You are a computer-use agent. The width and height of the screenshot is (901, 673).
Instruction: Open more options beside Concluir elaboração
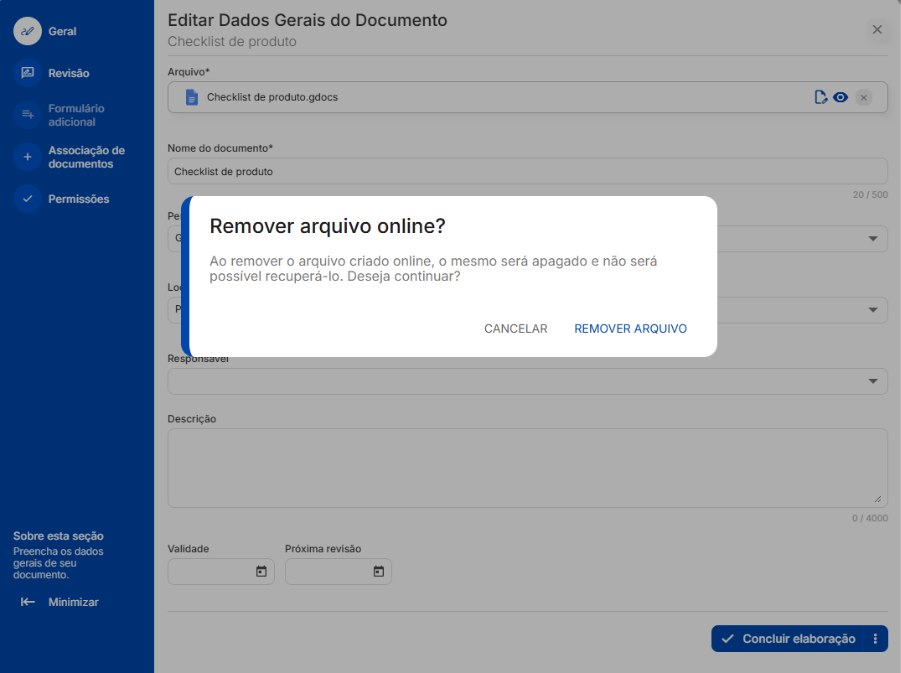[876, 639]
